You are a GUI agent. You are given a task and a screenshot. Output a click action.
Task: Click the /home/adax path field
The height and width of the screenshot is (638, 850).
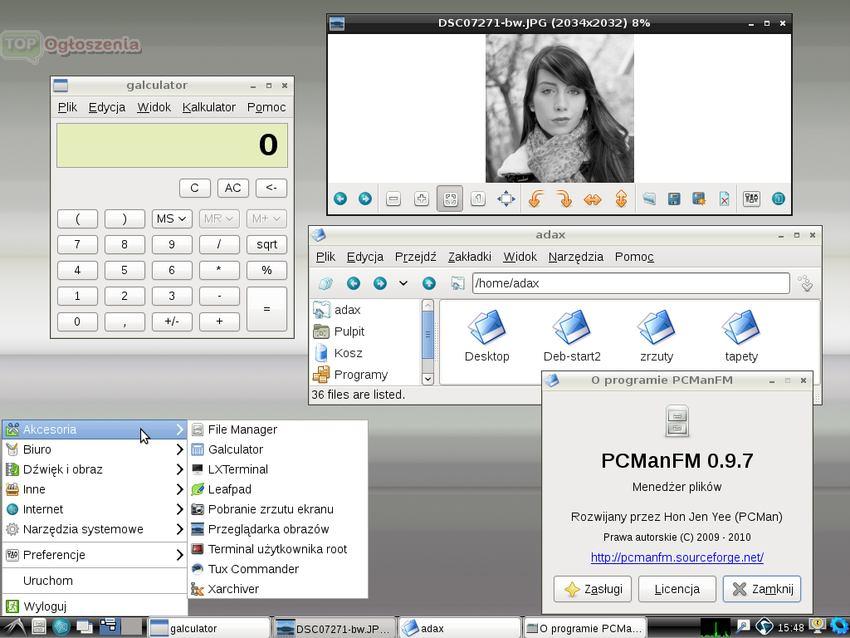coord(630,284)
